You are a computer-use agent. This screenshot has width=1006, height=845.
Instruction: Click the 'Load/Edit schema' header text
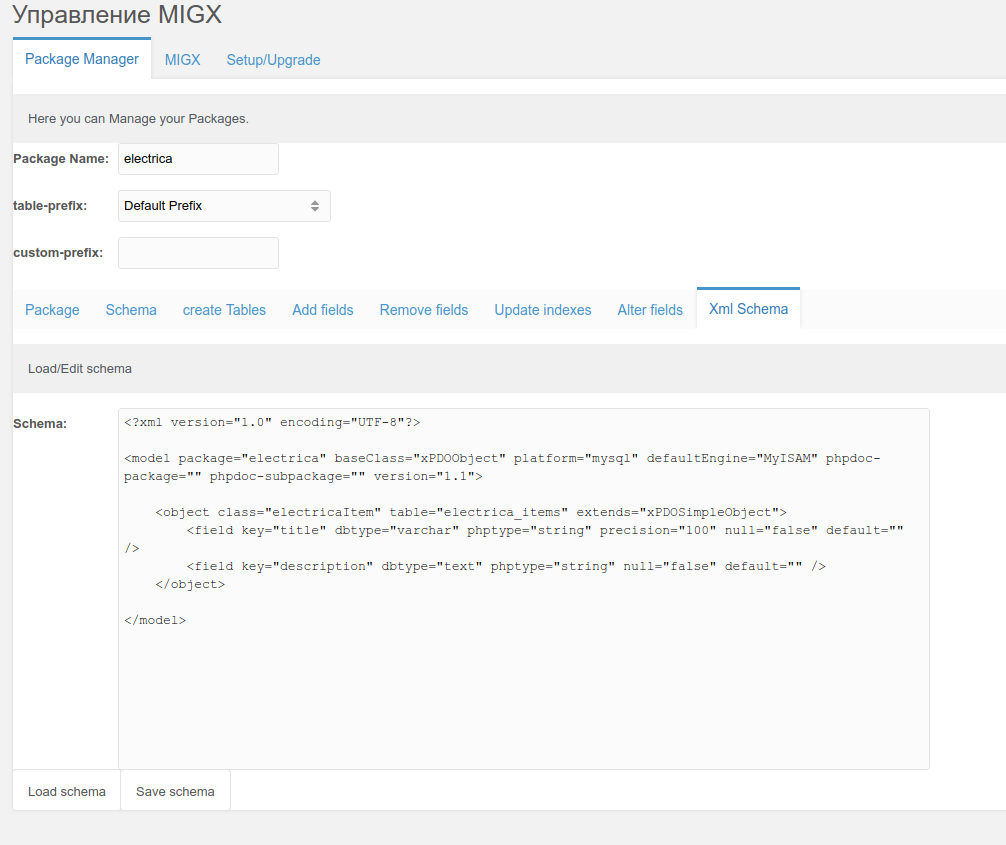click(80, 369)
